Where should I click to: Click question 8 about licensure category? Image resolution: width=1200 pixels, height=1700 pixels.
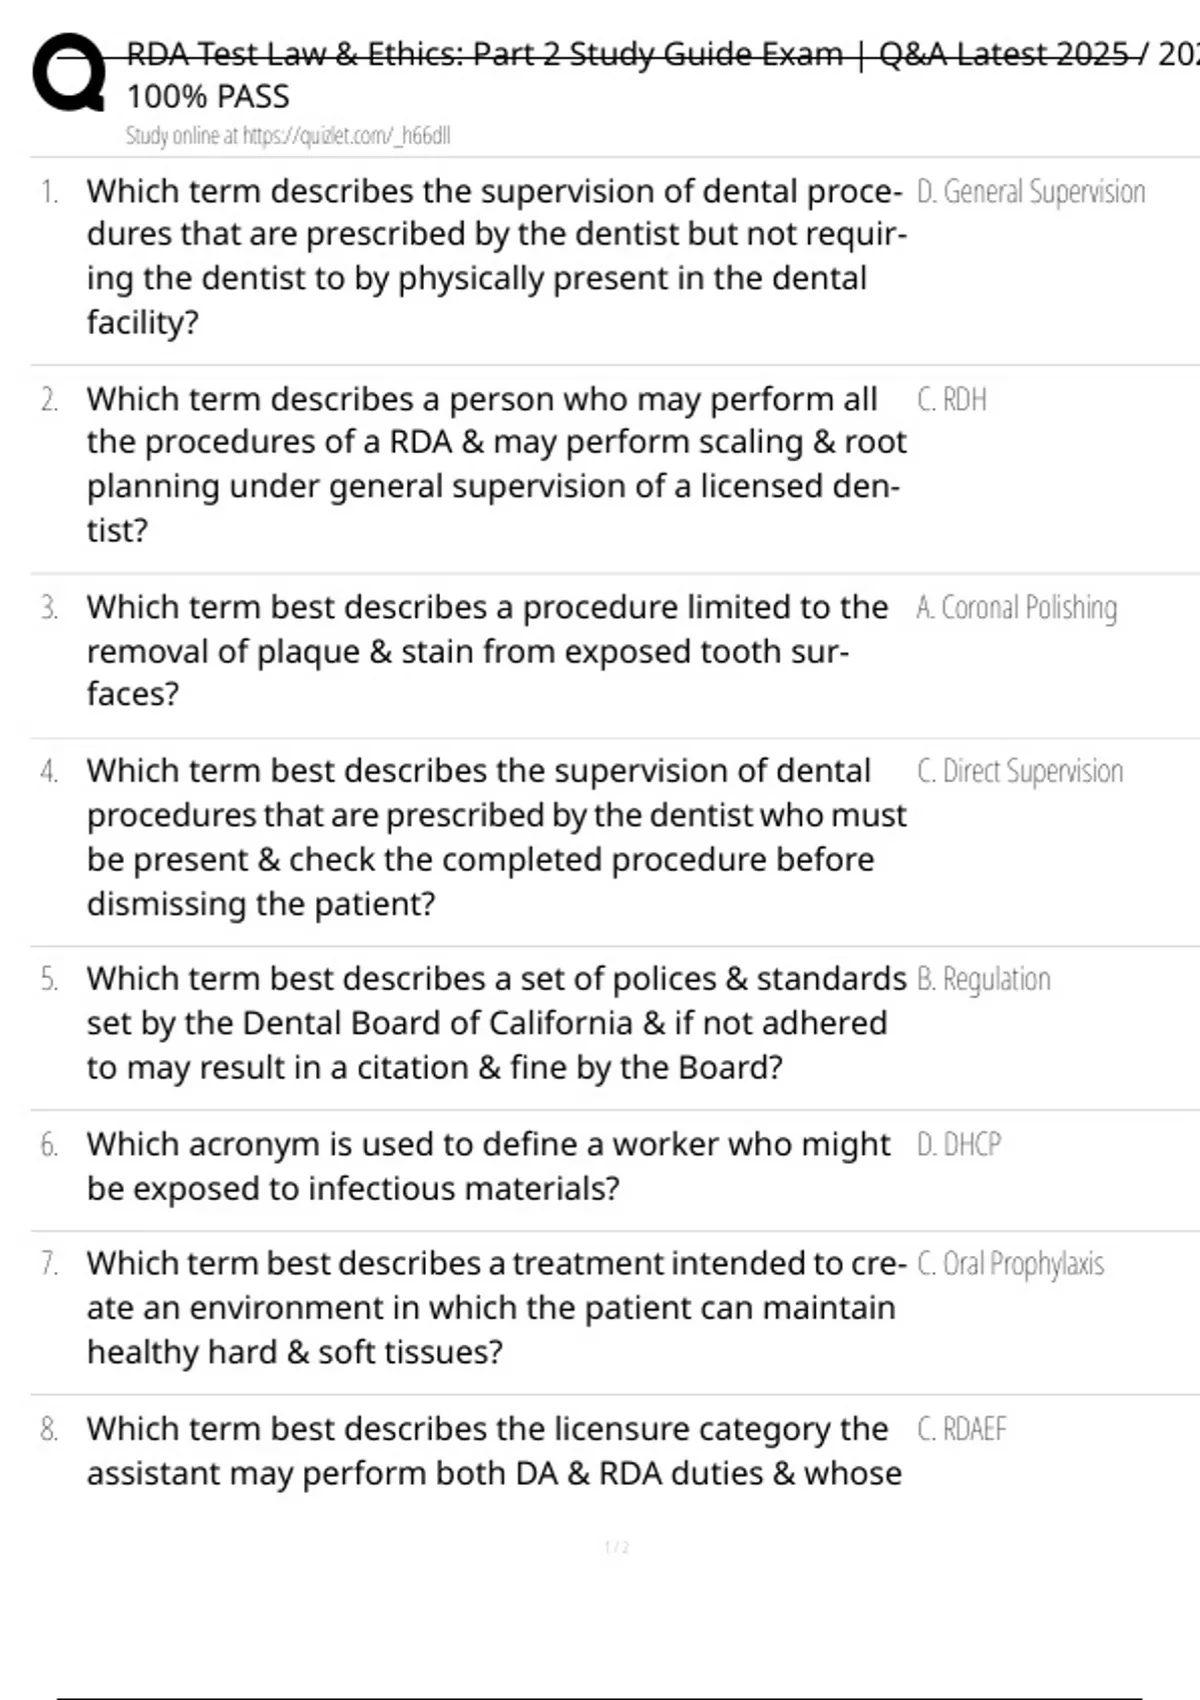[x=493, y=1451]
